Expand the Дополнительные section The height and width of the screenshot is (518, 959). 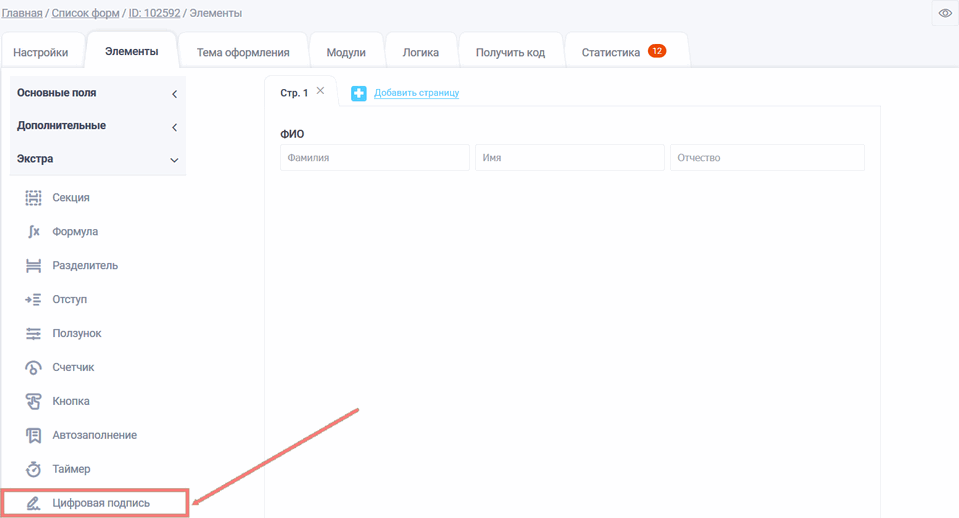pos(97,126)
